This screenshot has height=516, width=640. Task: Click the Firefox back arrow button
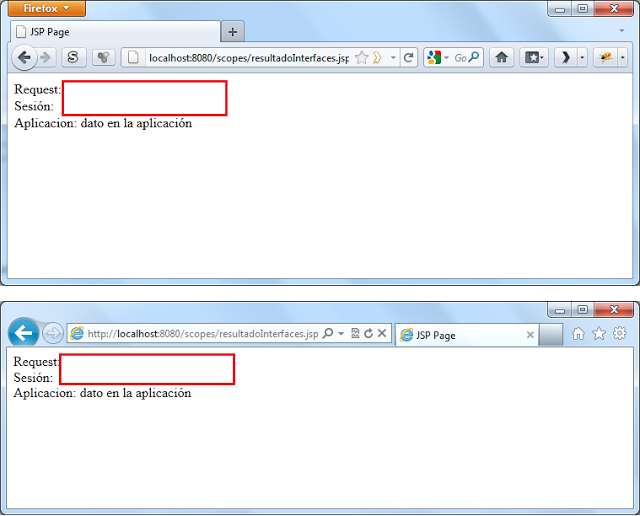pos(24,58)
